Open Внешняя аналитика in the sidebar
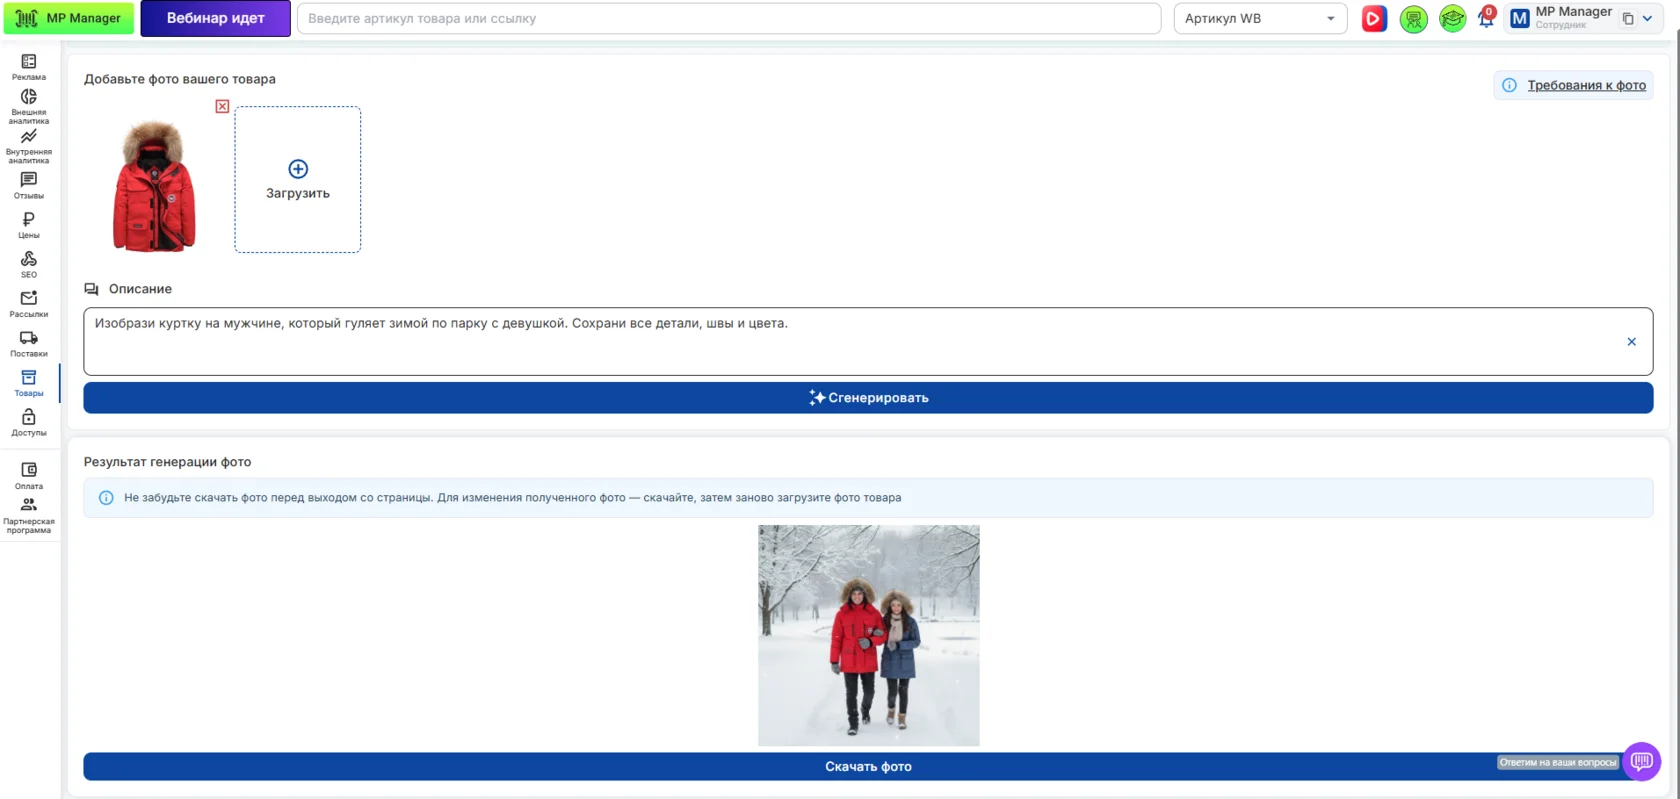 click(x=29, y=105)
